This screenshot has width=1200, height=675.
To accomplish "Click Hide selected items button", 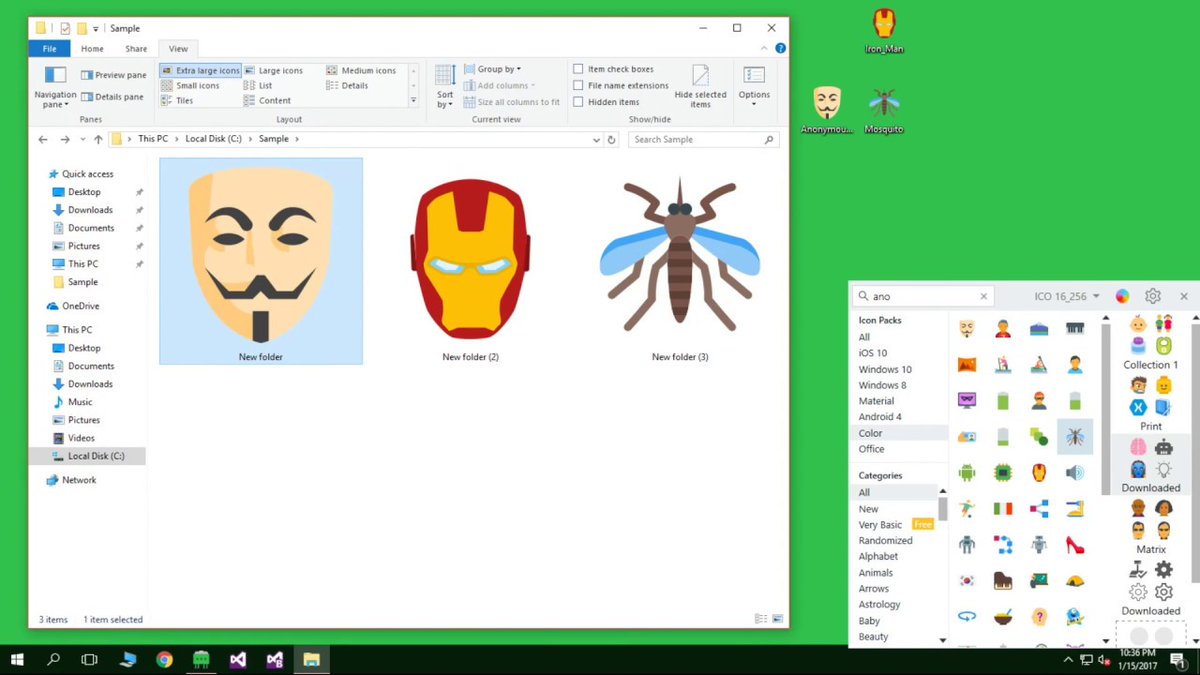I will click(700, 87).
